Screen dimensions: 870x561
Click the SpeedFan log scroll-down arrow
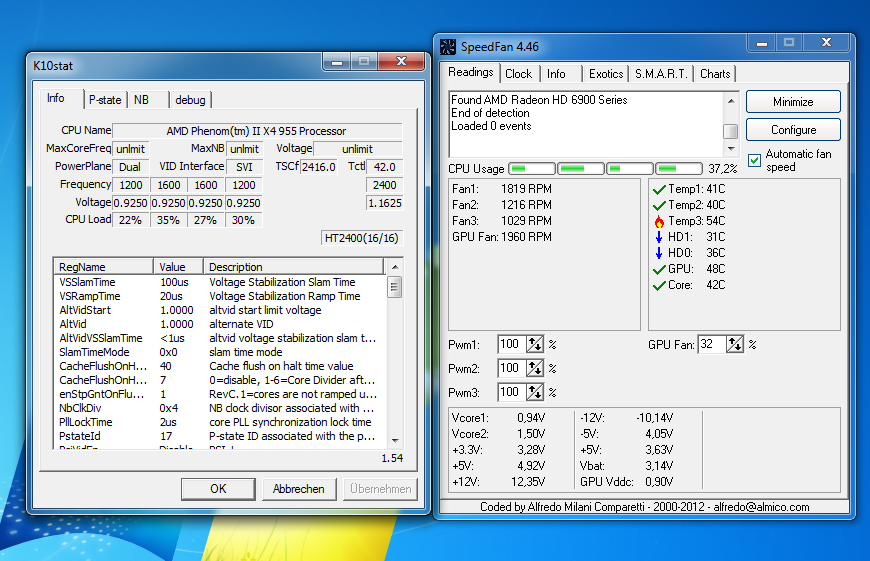pyautogui.click(x=731, y=148)
